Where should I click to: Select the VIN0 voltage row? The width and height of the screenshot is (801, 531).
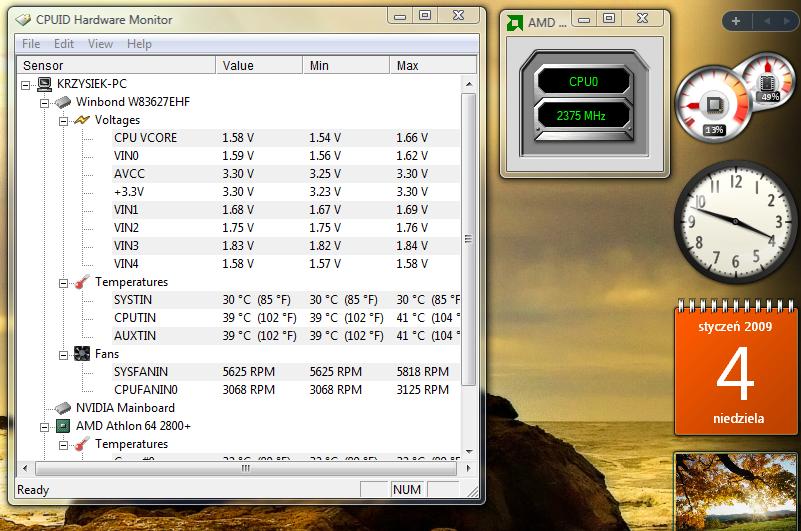[x=286, y=156]
